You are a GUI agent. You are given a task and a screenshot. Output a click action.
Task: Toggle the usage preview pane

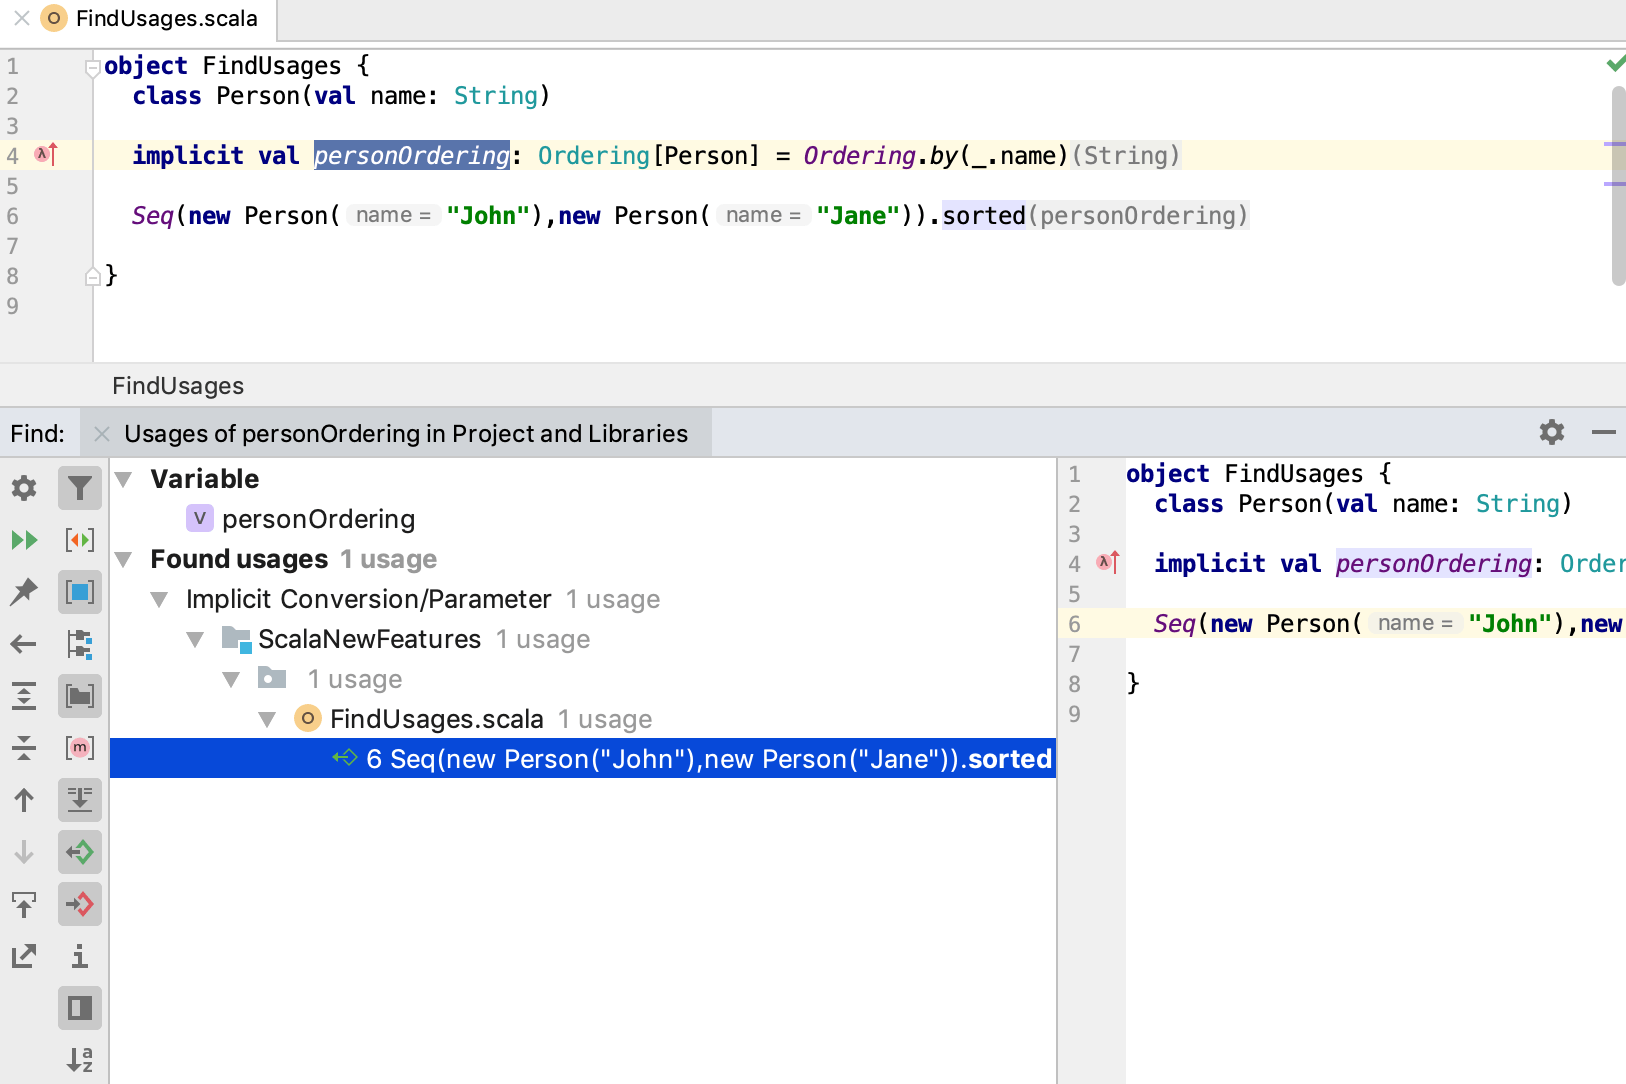coord(80,1008)
